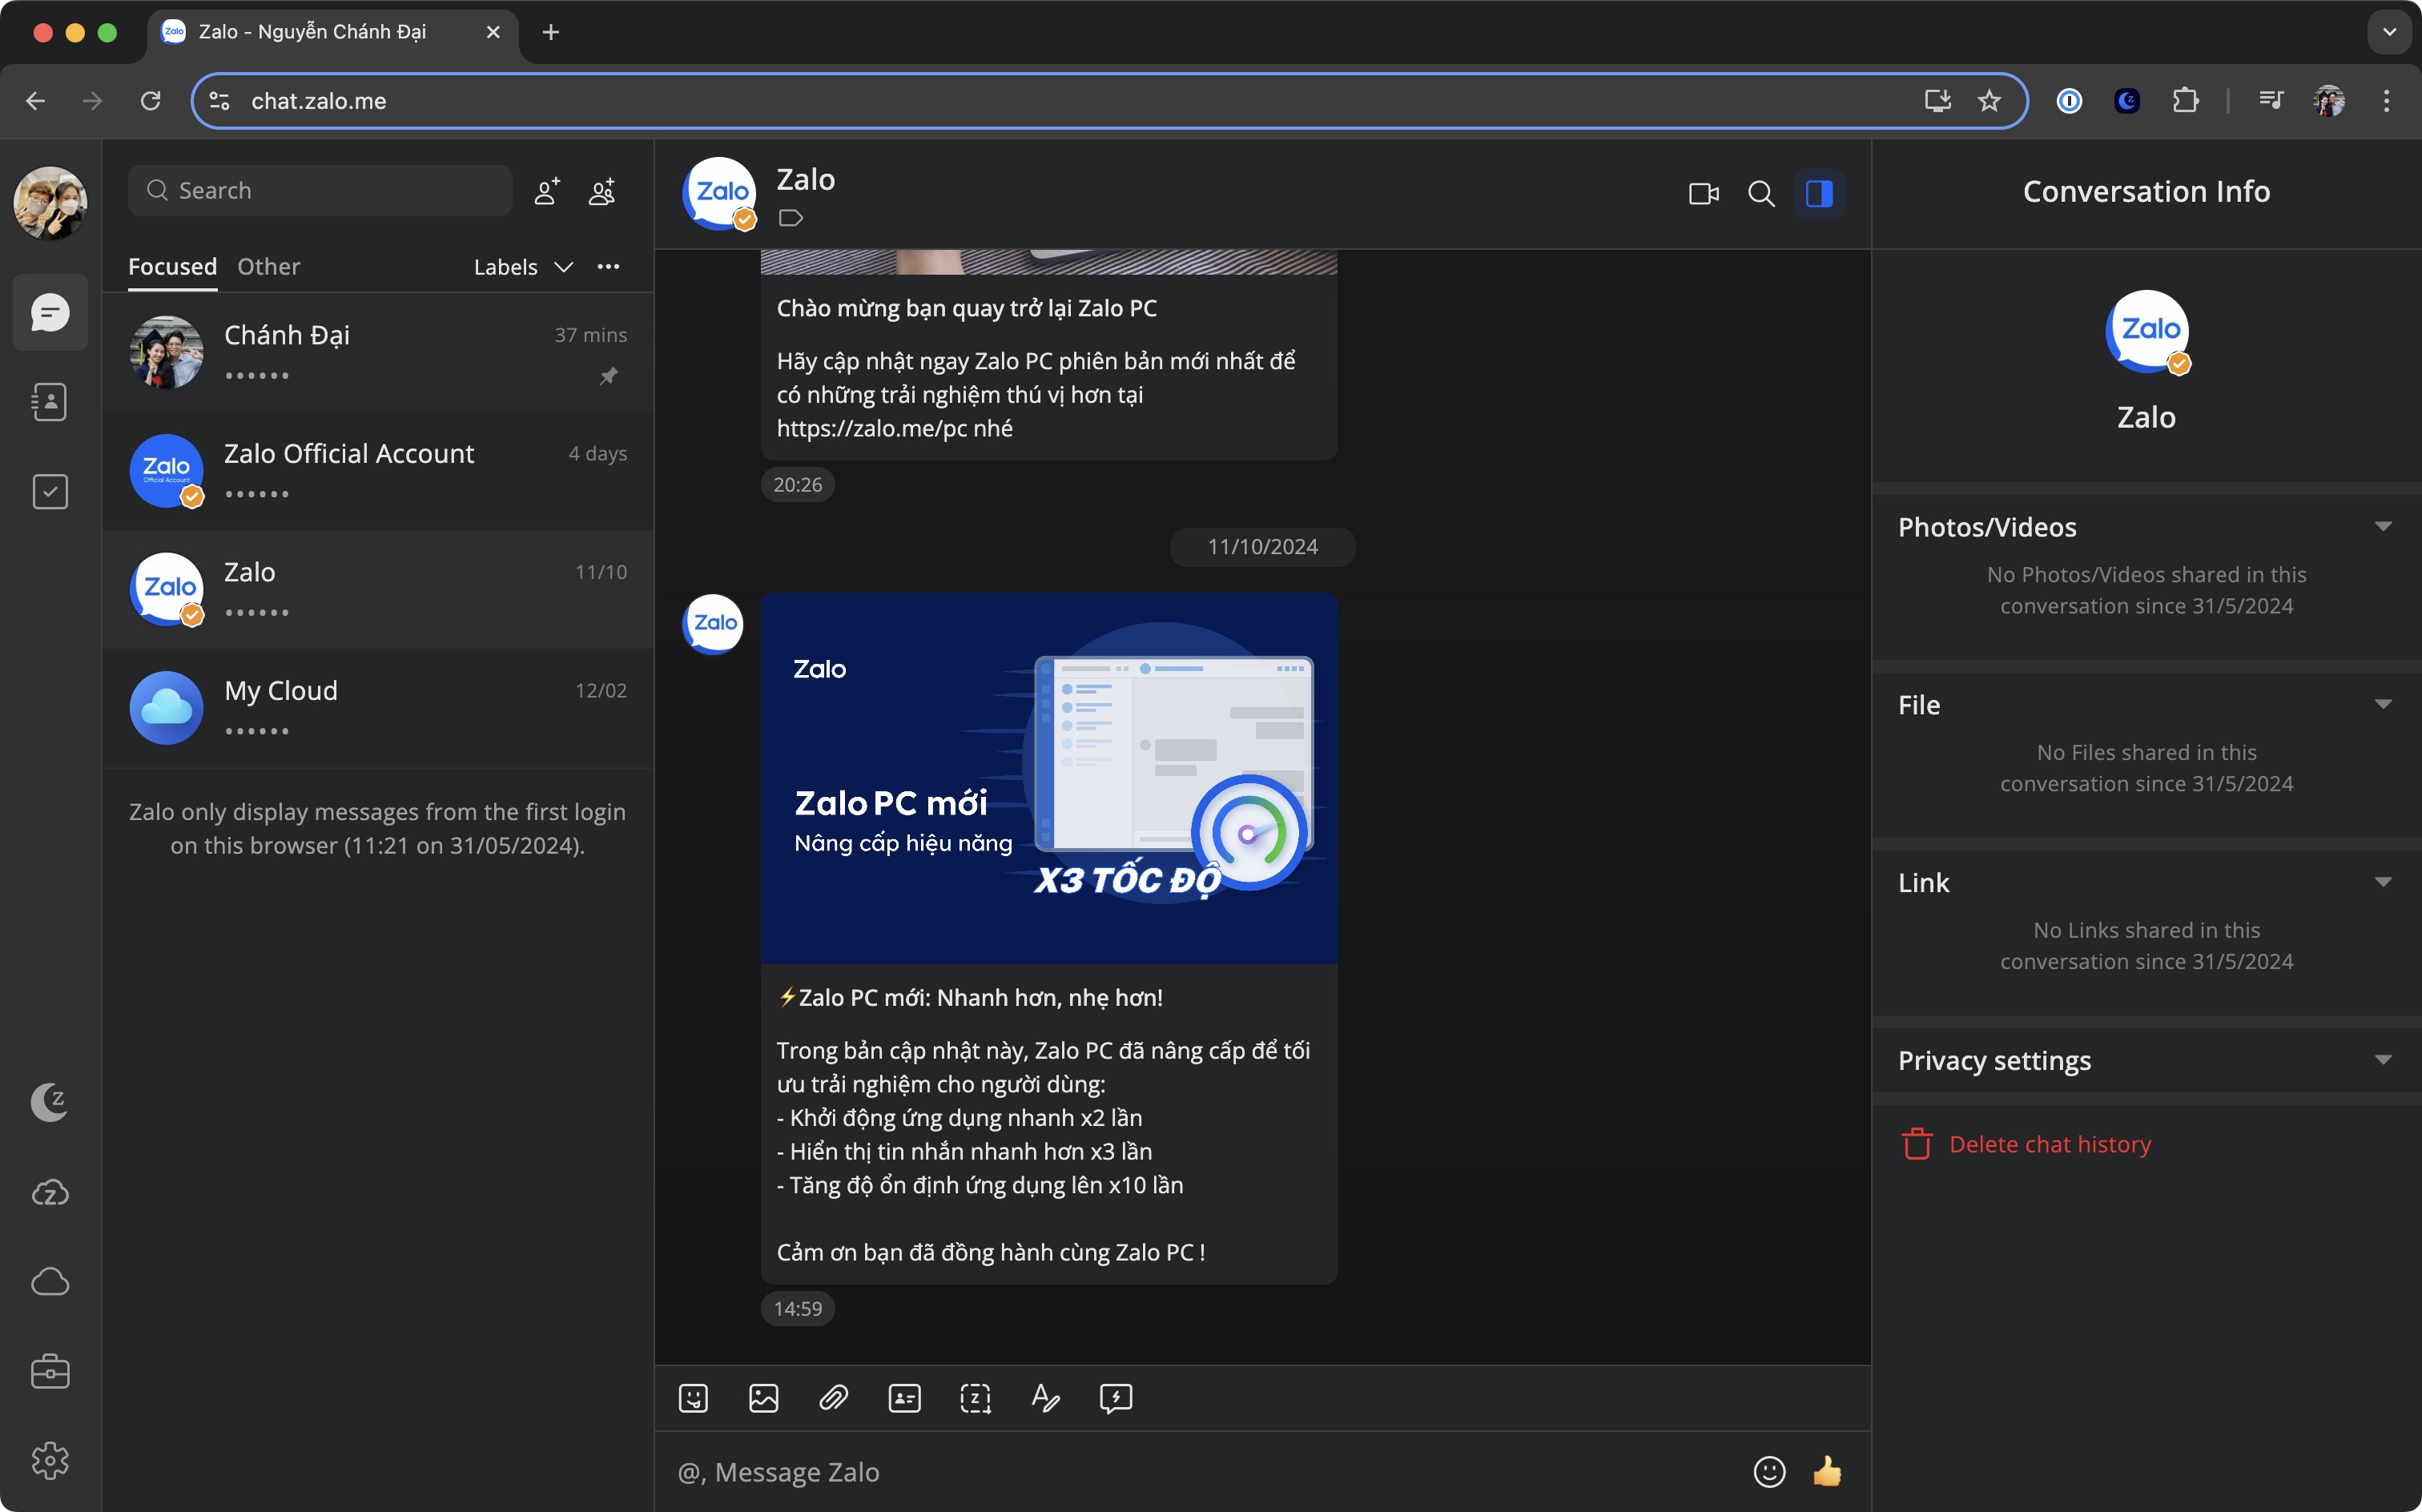Viewport: 2422px width, 1512px height.
Task: Open Chrome extensions puzzle icon
Action: point(2186,101)
